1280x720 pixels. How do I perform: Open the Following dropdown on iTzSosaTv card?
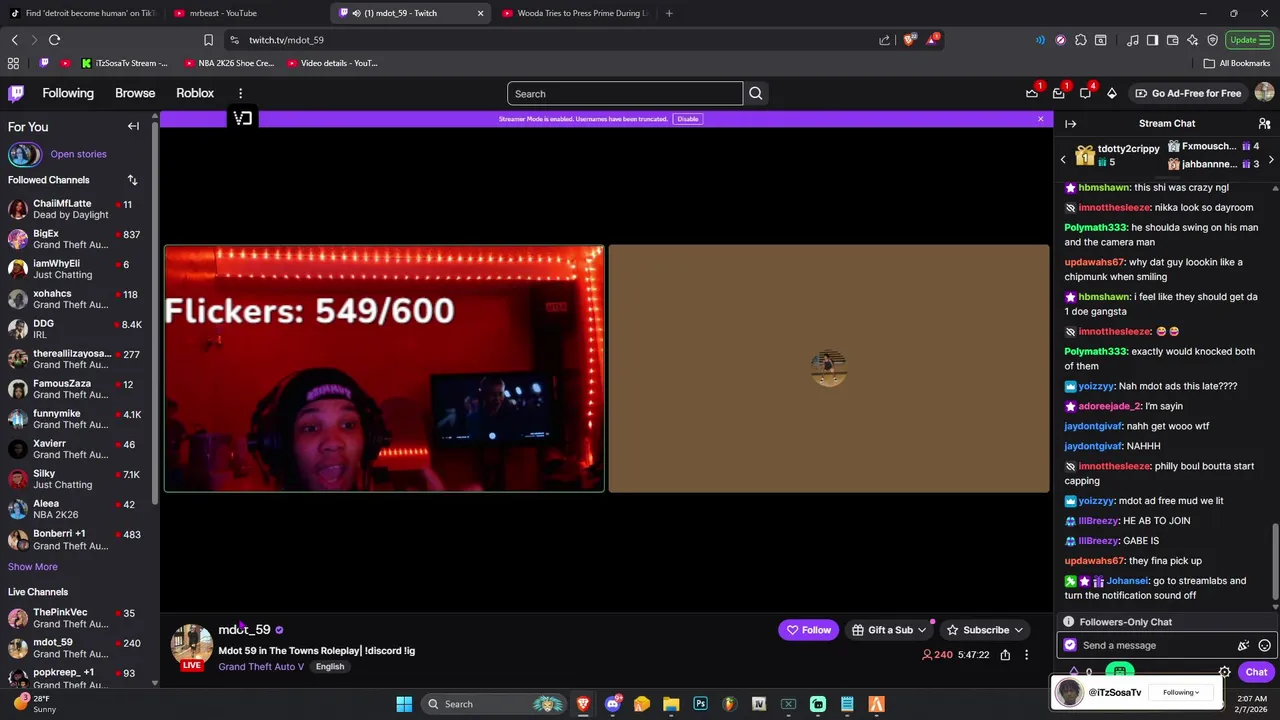pos(1181,692)
